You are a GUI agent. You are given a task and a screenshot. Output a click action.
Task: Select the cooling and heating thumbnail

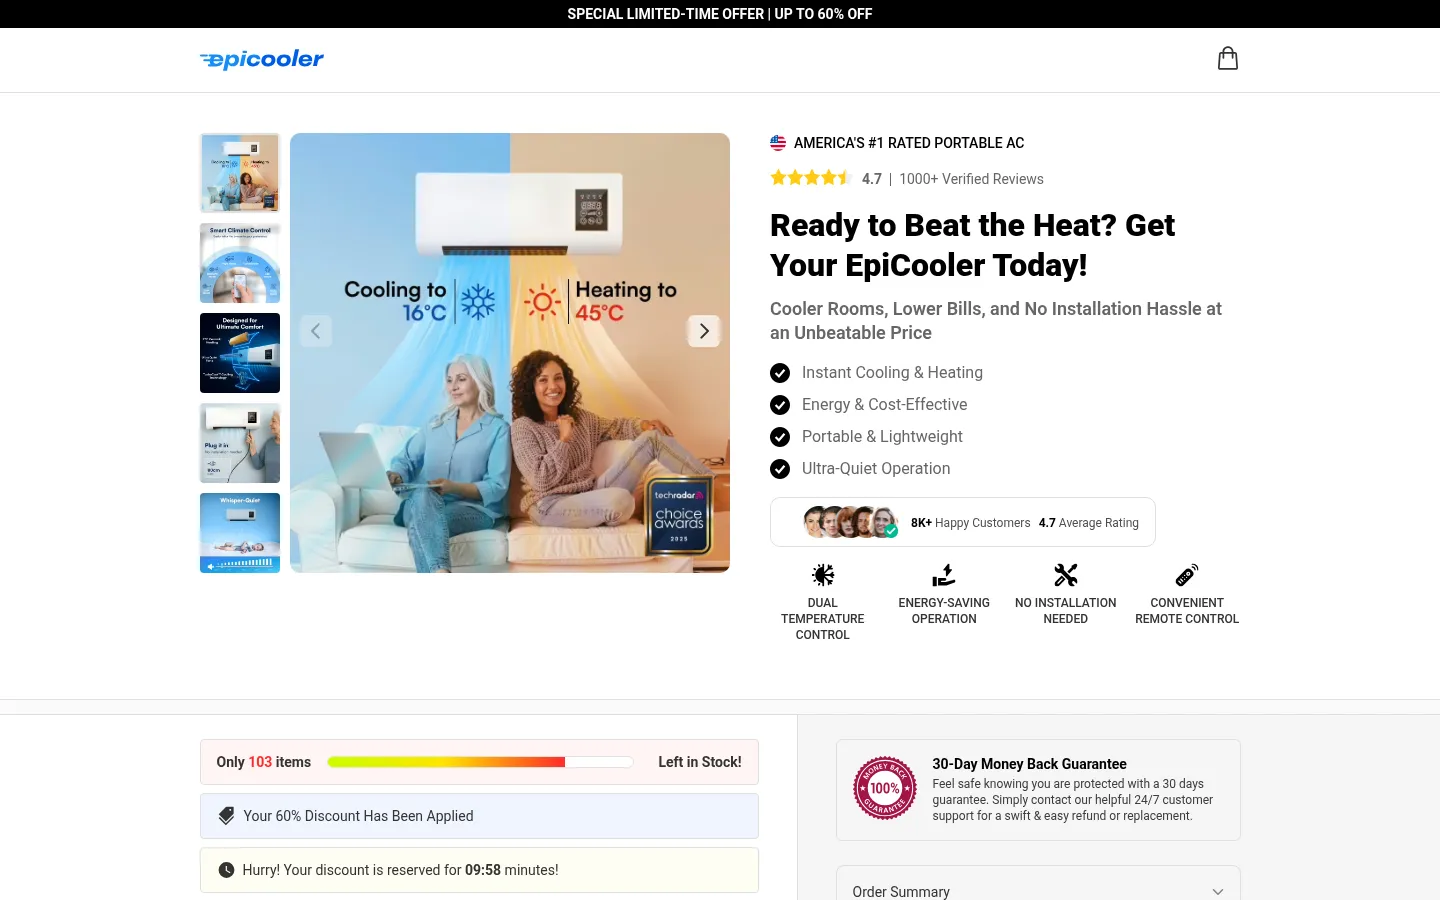(x=240, y=173)
